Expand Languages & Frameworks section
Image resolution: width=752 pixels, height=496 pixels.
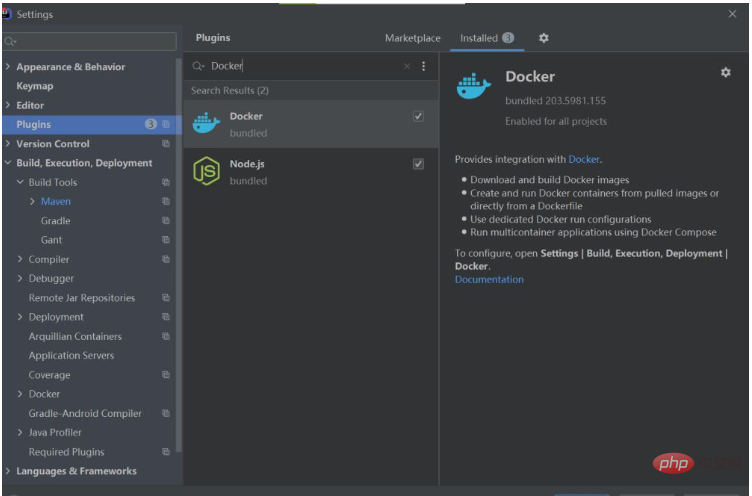click(8, 471)
